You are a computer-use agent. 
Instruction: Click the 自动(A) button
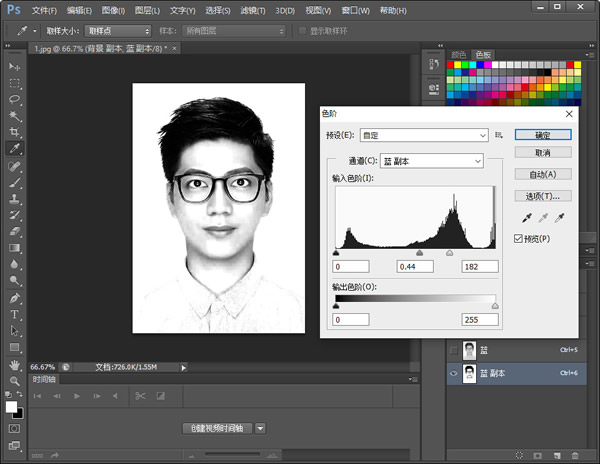[543, 174]
